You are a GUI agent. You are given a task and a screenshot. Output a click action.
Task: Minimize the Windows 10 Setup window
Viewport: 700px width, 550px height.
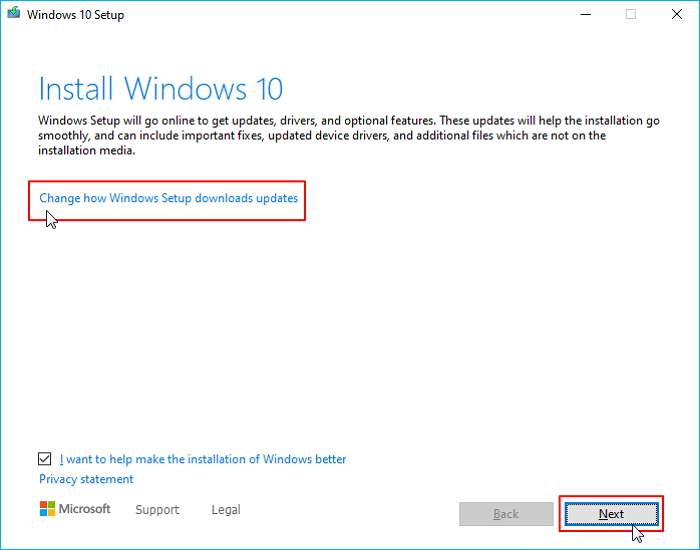point(586,14)
